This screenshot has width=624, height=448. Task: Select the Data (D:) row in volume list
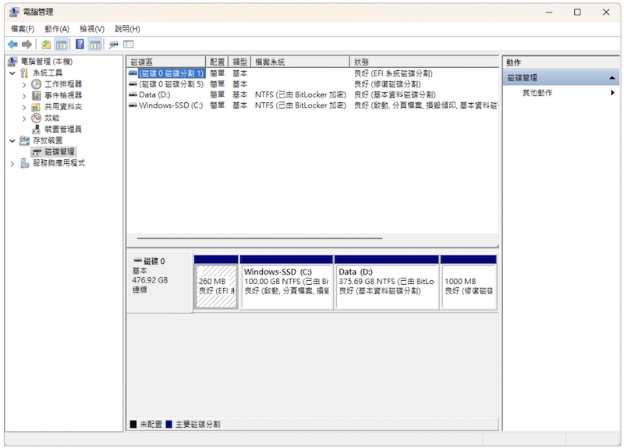point(155,95)
